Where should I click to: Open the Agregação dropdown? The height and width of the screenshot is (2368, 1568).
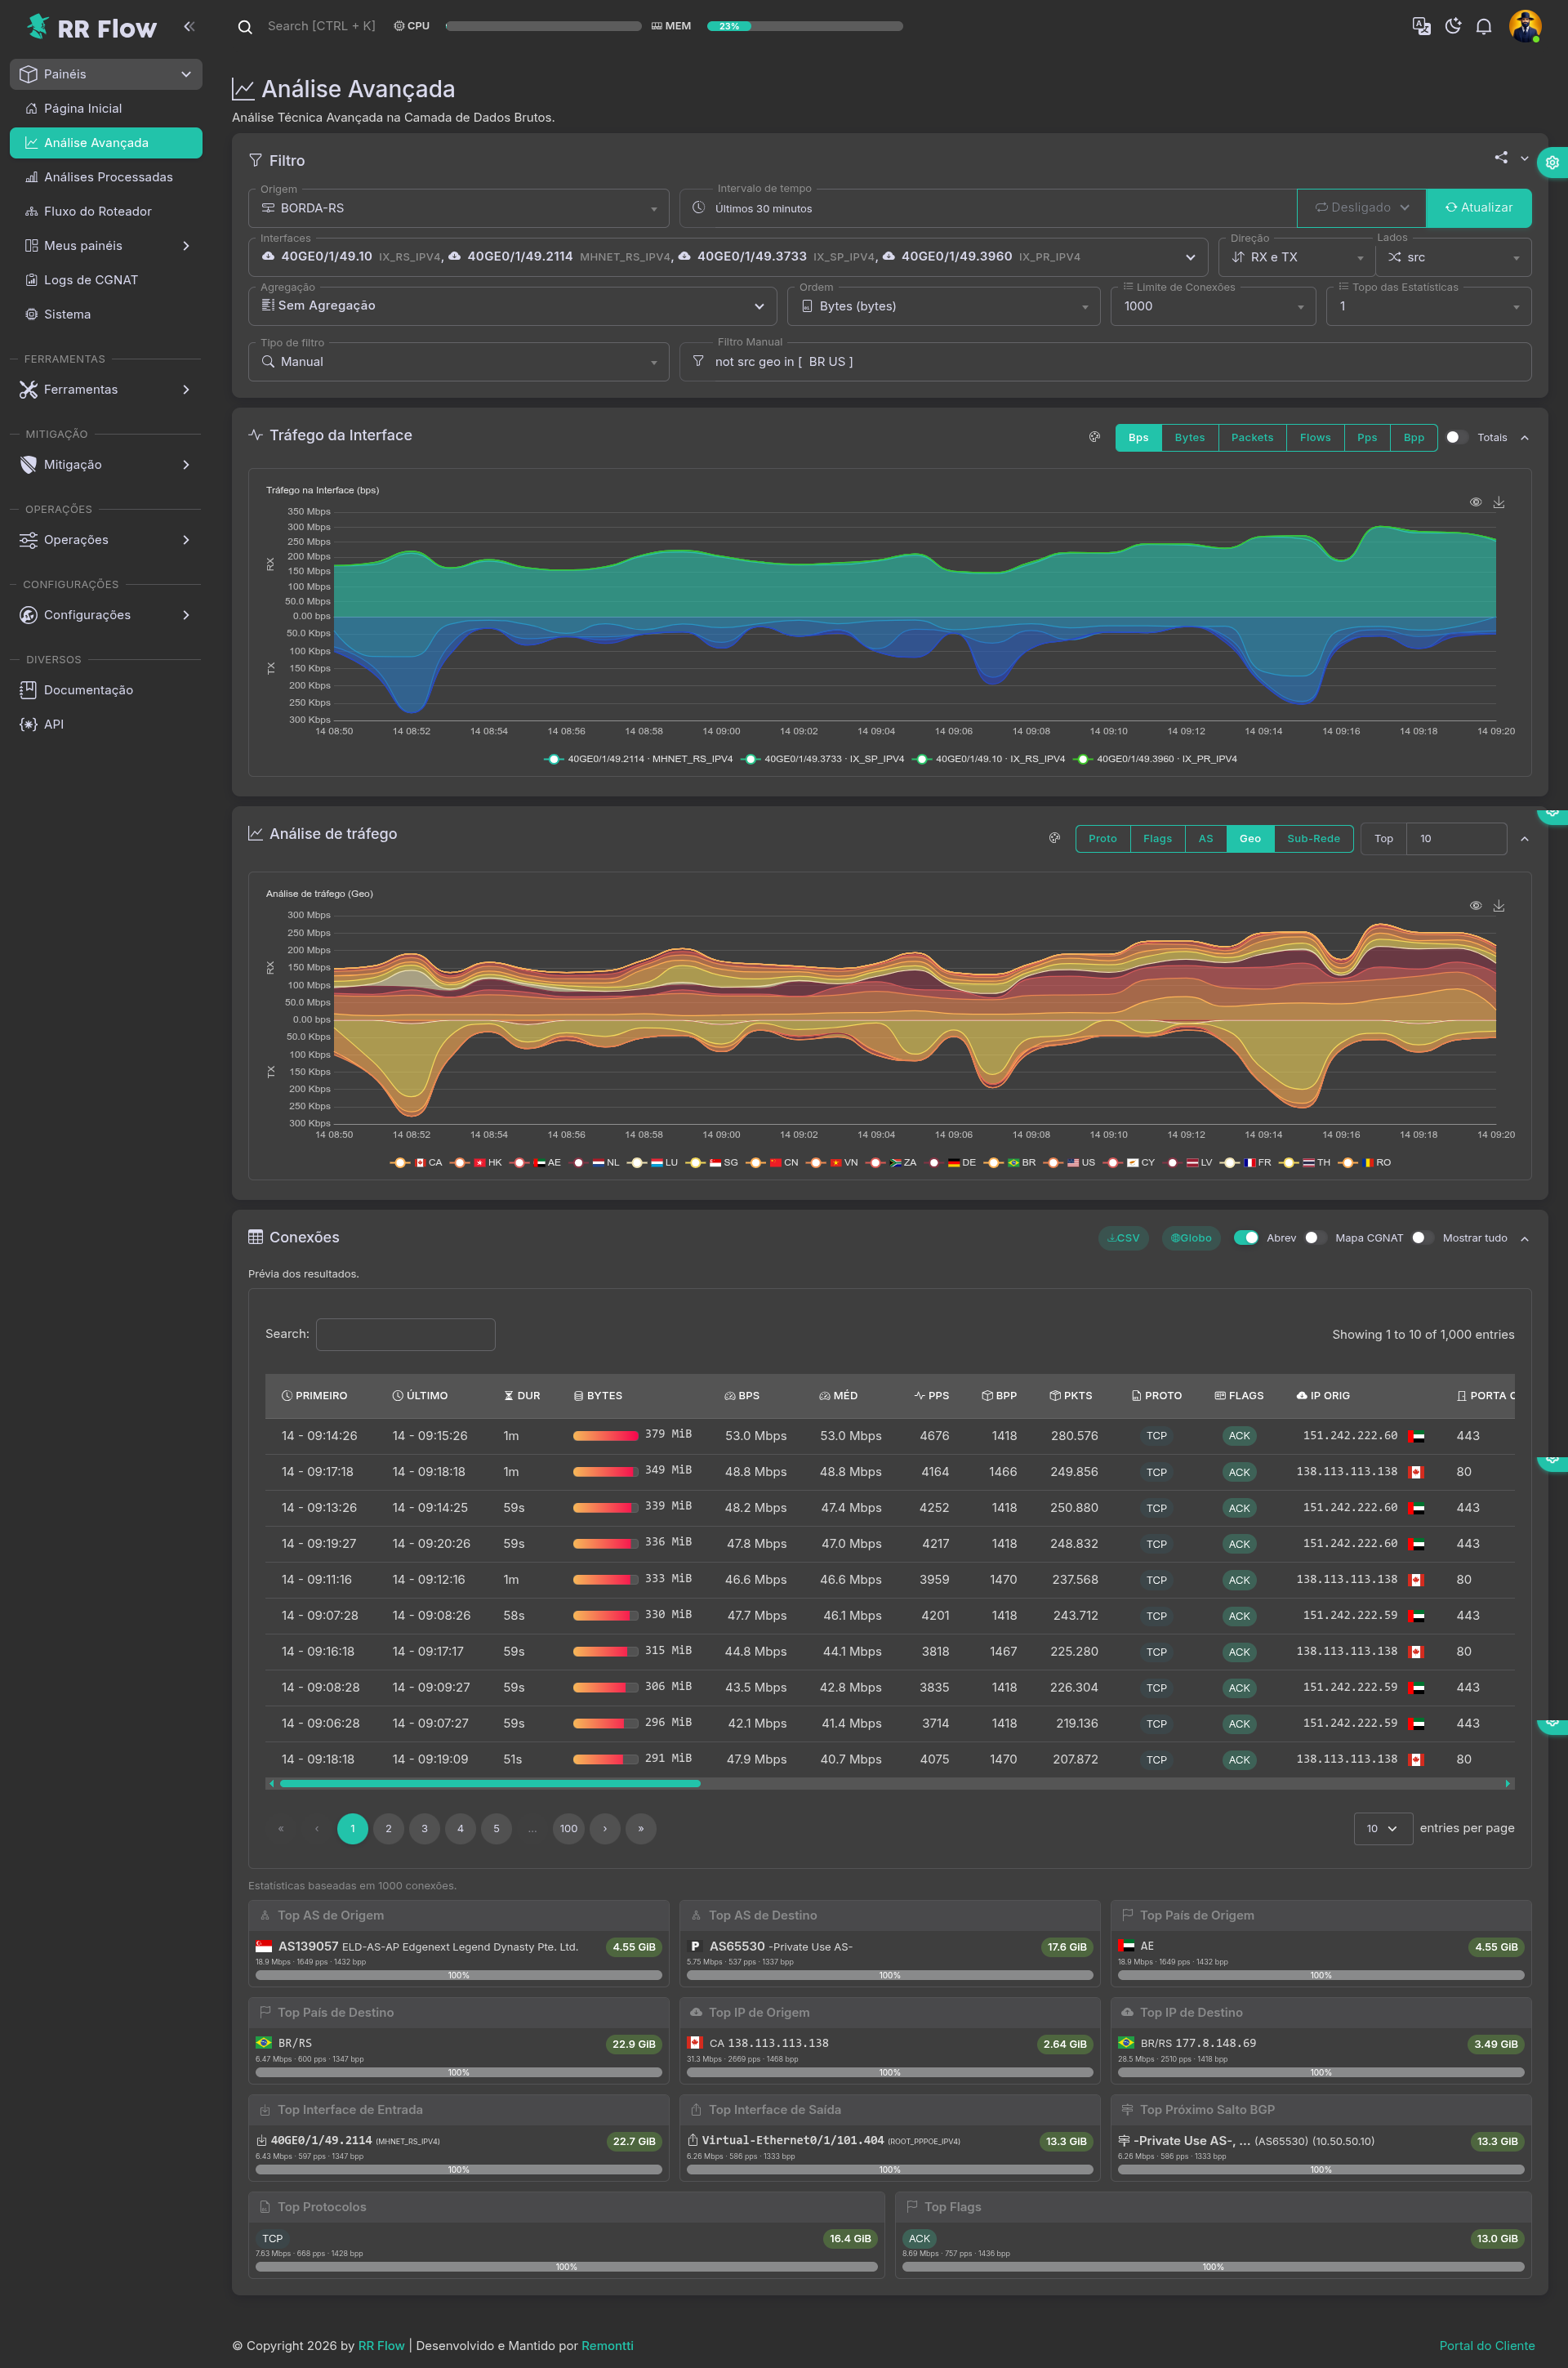pos(512,306)
